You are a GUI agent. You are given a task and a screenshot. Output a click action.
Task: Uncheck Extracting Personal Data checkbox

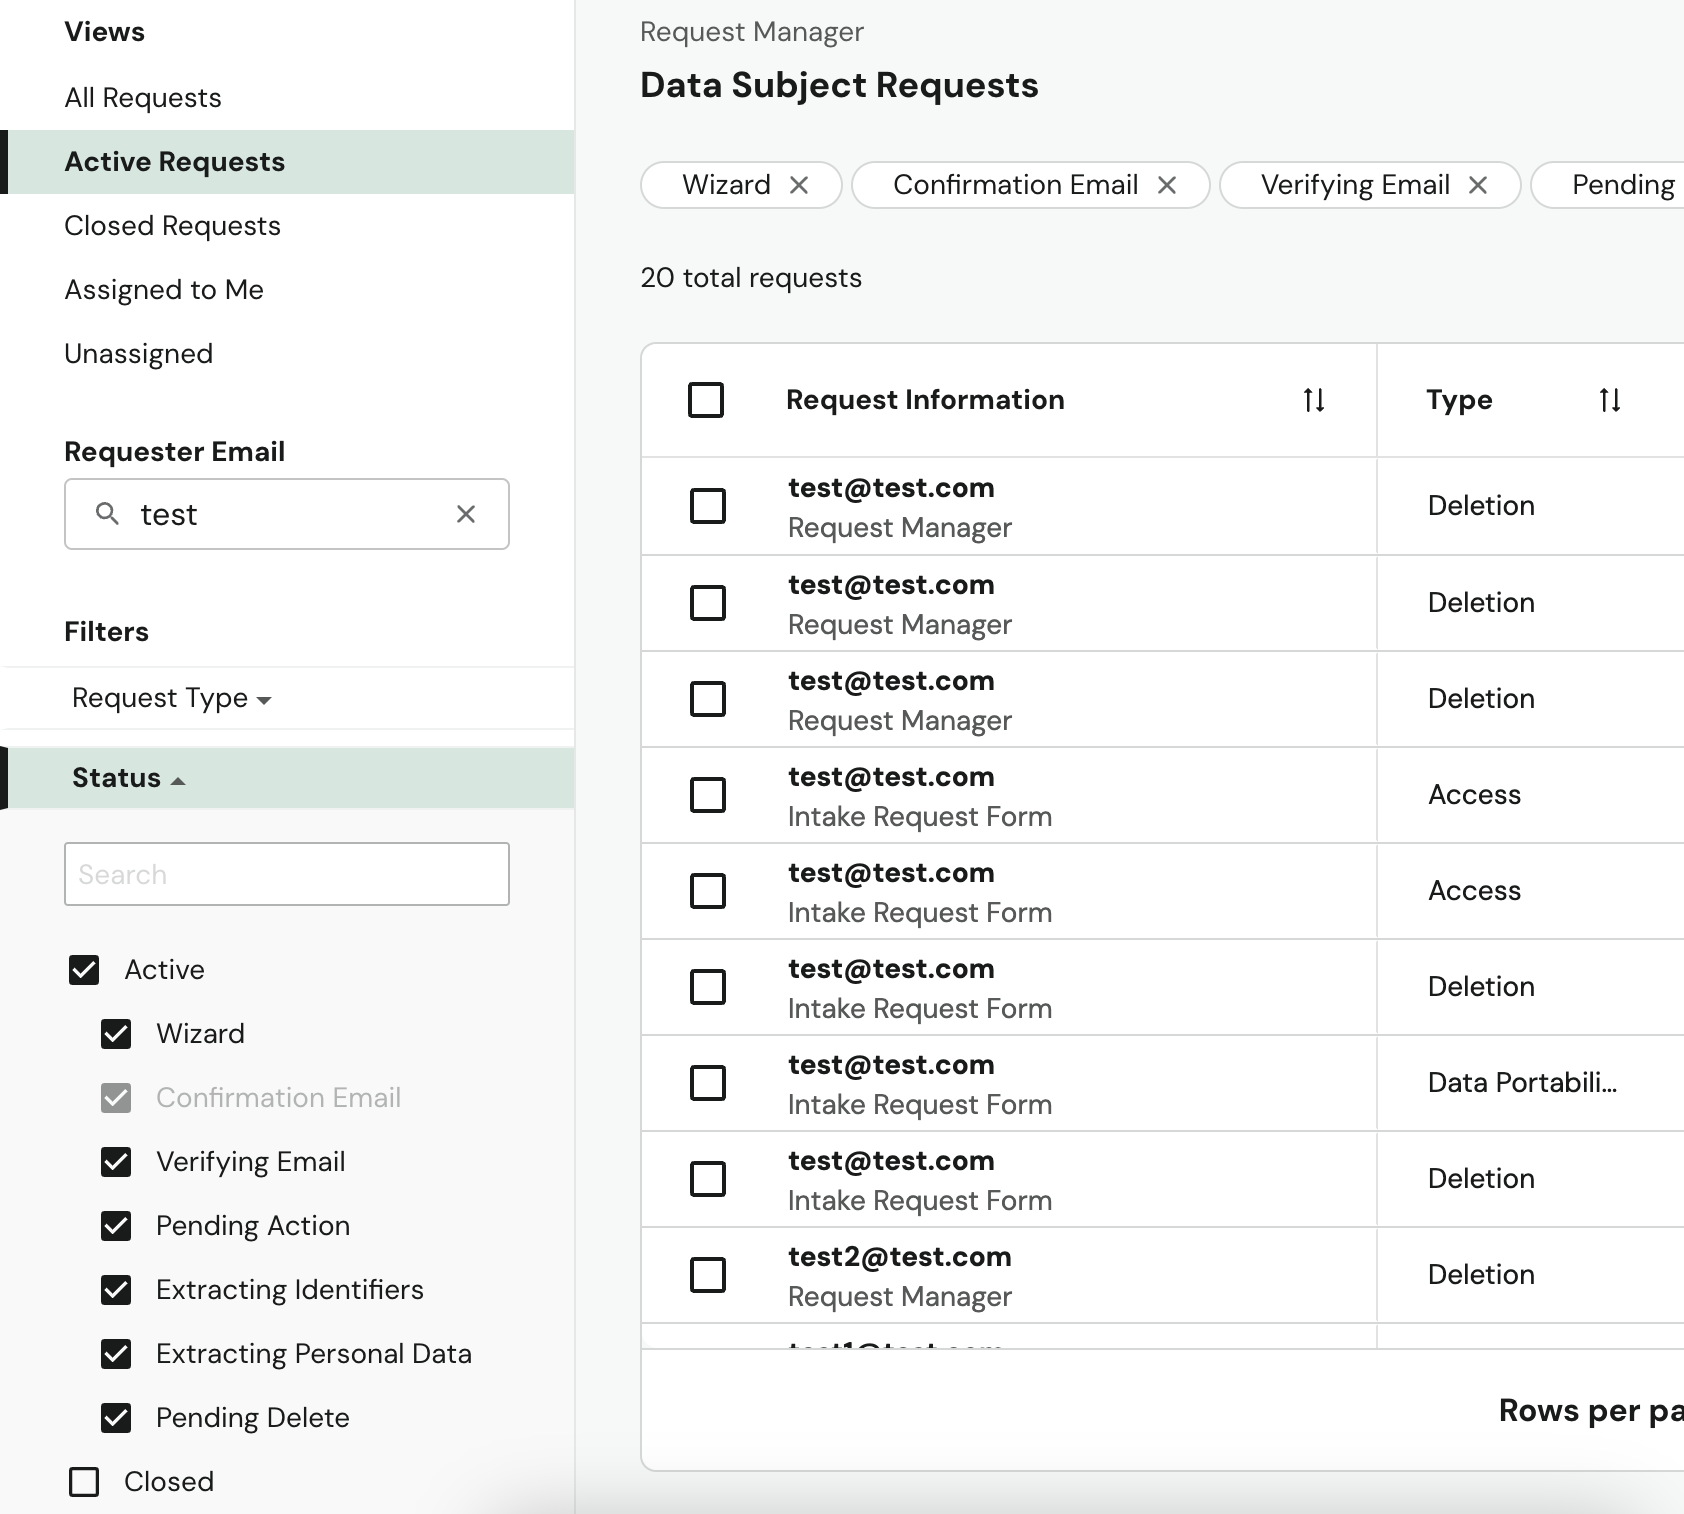[116, 1354]
